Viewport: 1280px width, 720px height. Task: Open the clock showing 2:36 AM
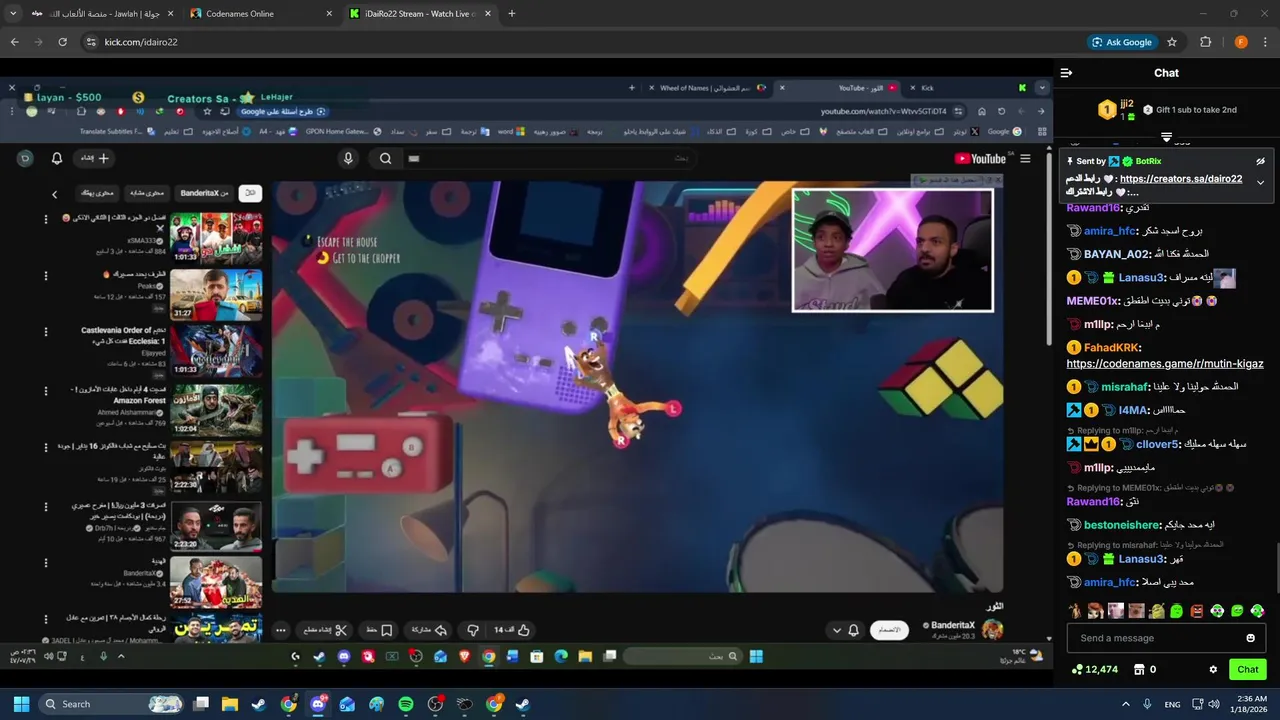1250,704
